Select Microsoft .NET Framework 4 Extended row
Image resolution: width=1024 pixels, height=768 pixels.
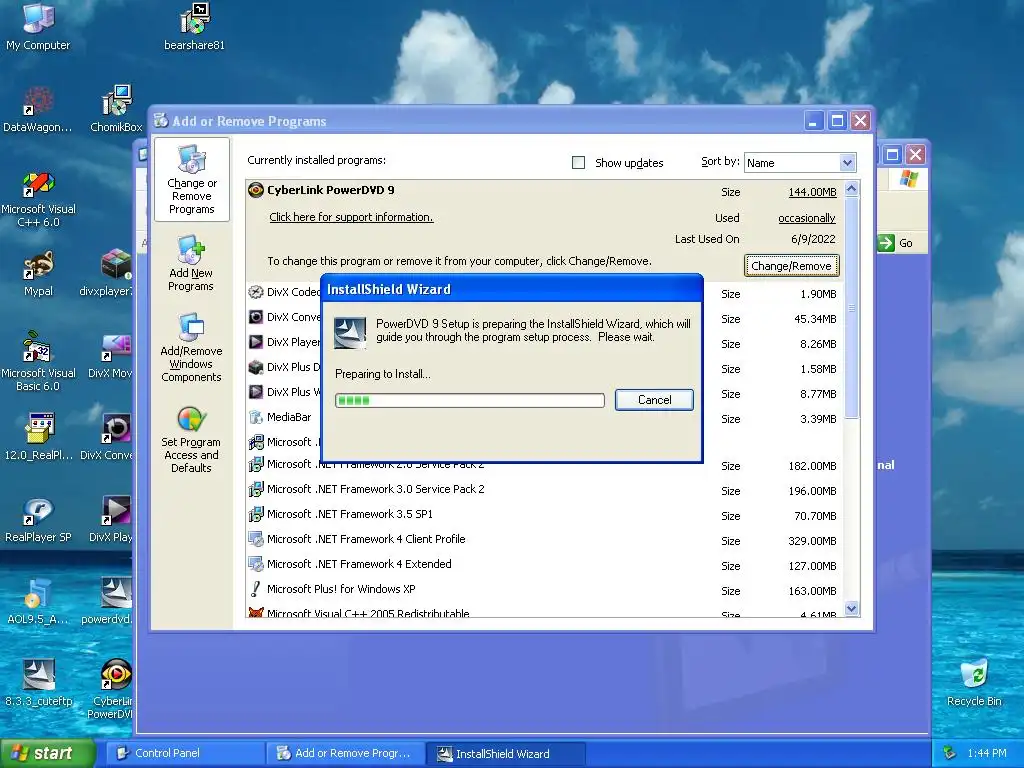click(x=545, y=565)
